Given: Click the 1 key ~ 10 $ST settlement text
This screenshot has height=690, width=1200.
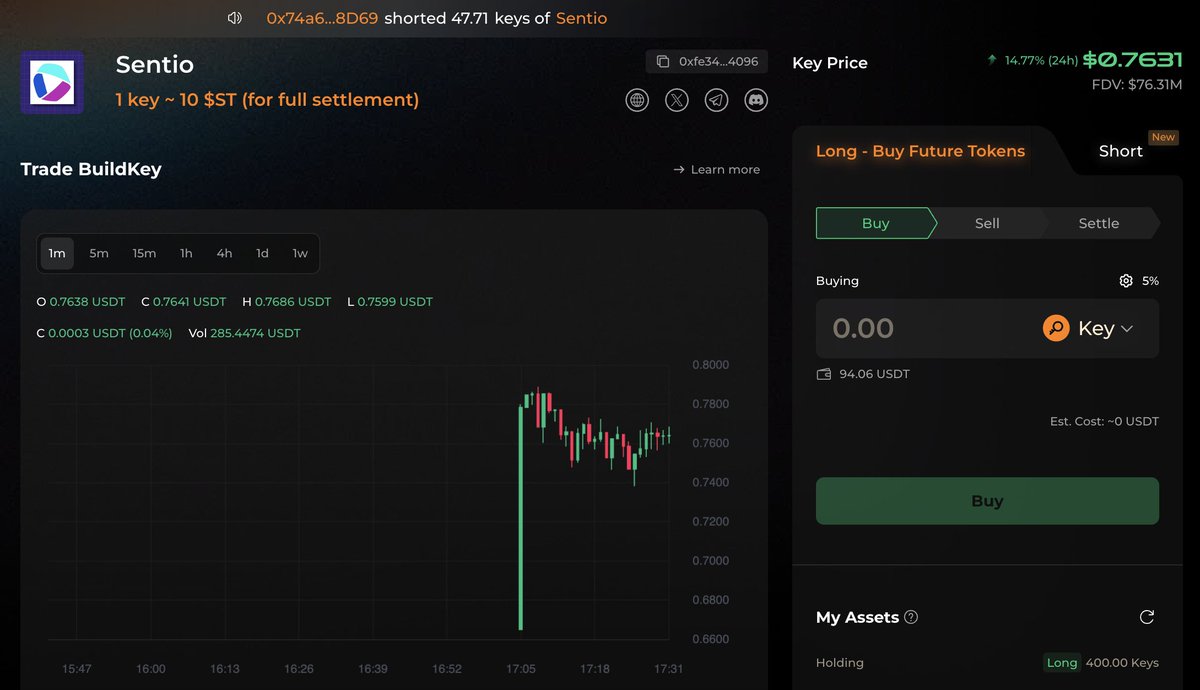Looking at the screenshot, I should [x=267, y=100].
